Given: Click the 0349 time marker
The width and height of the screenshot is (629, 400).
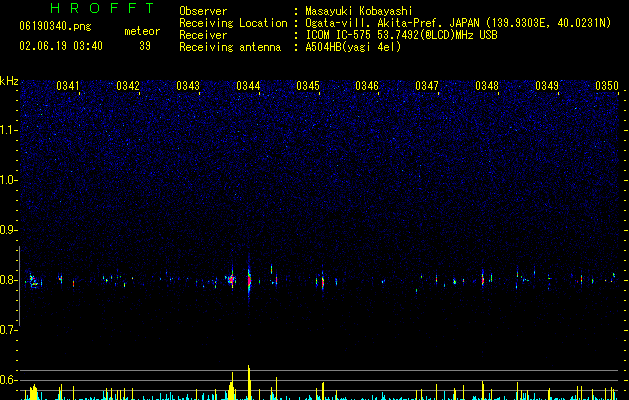Looking at the screenshot, I should (547, 86).
